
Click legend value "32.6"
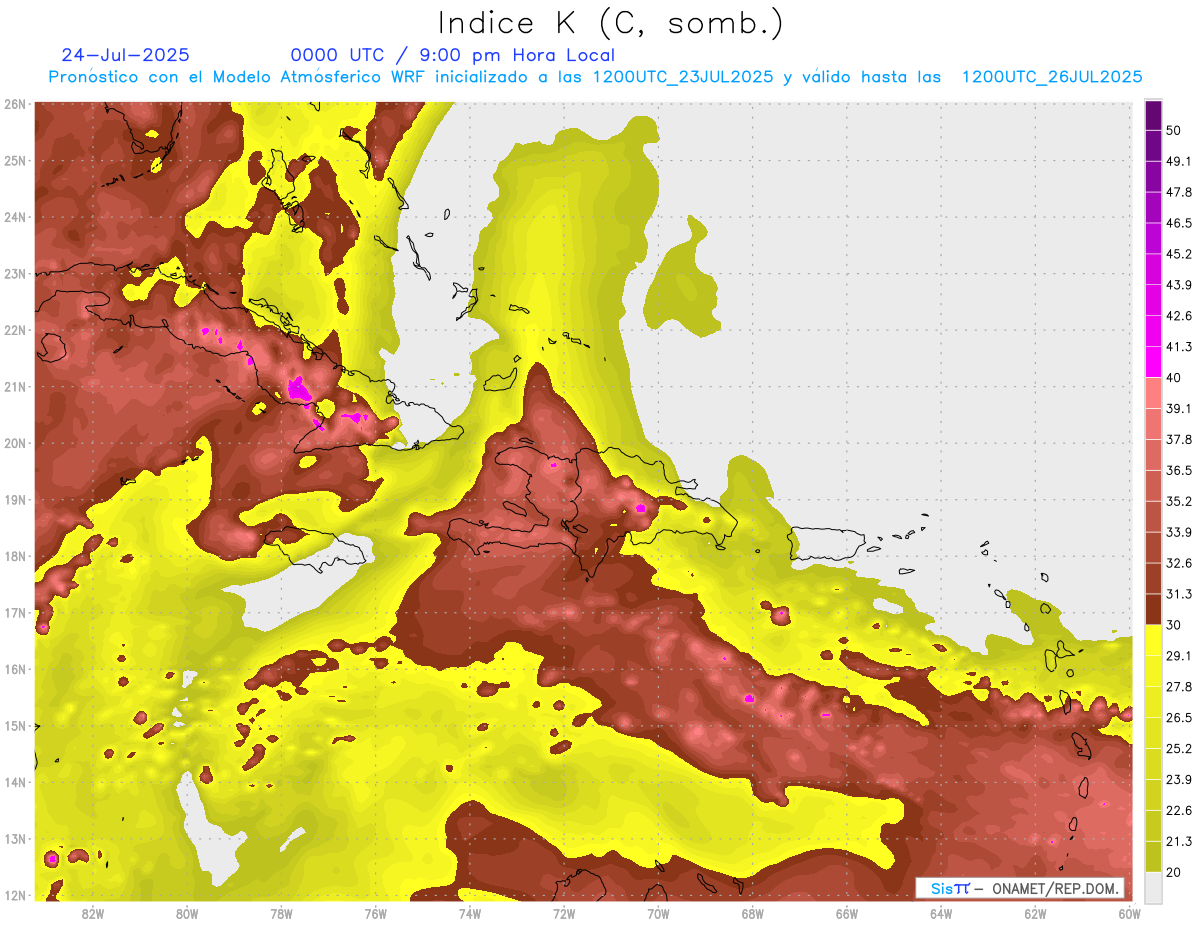point(1179,563)
